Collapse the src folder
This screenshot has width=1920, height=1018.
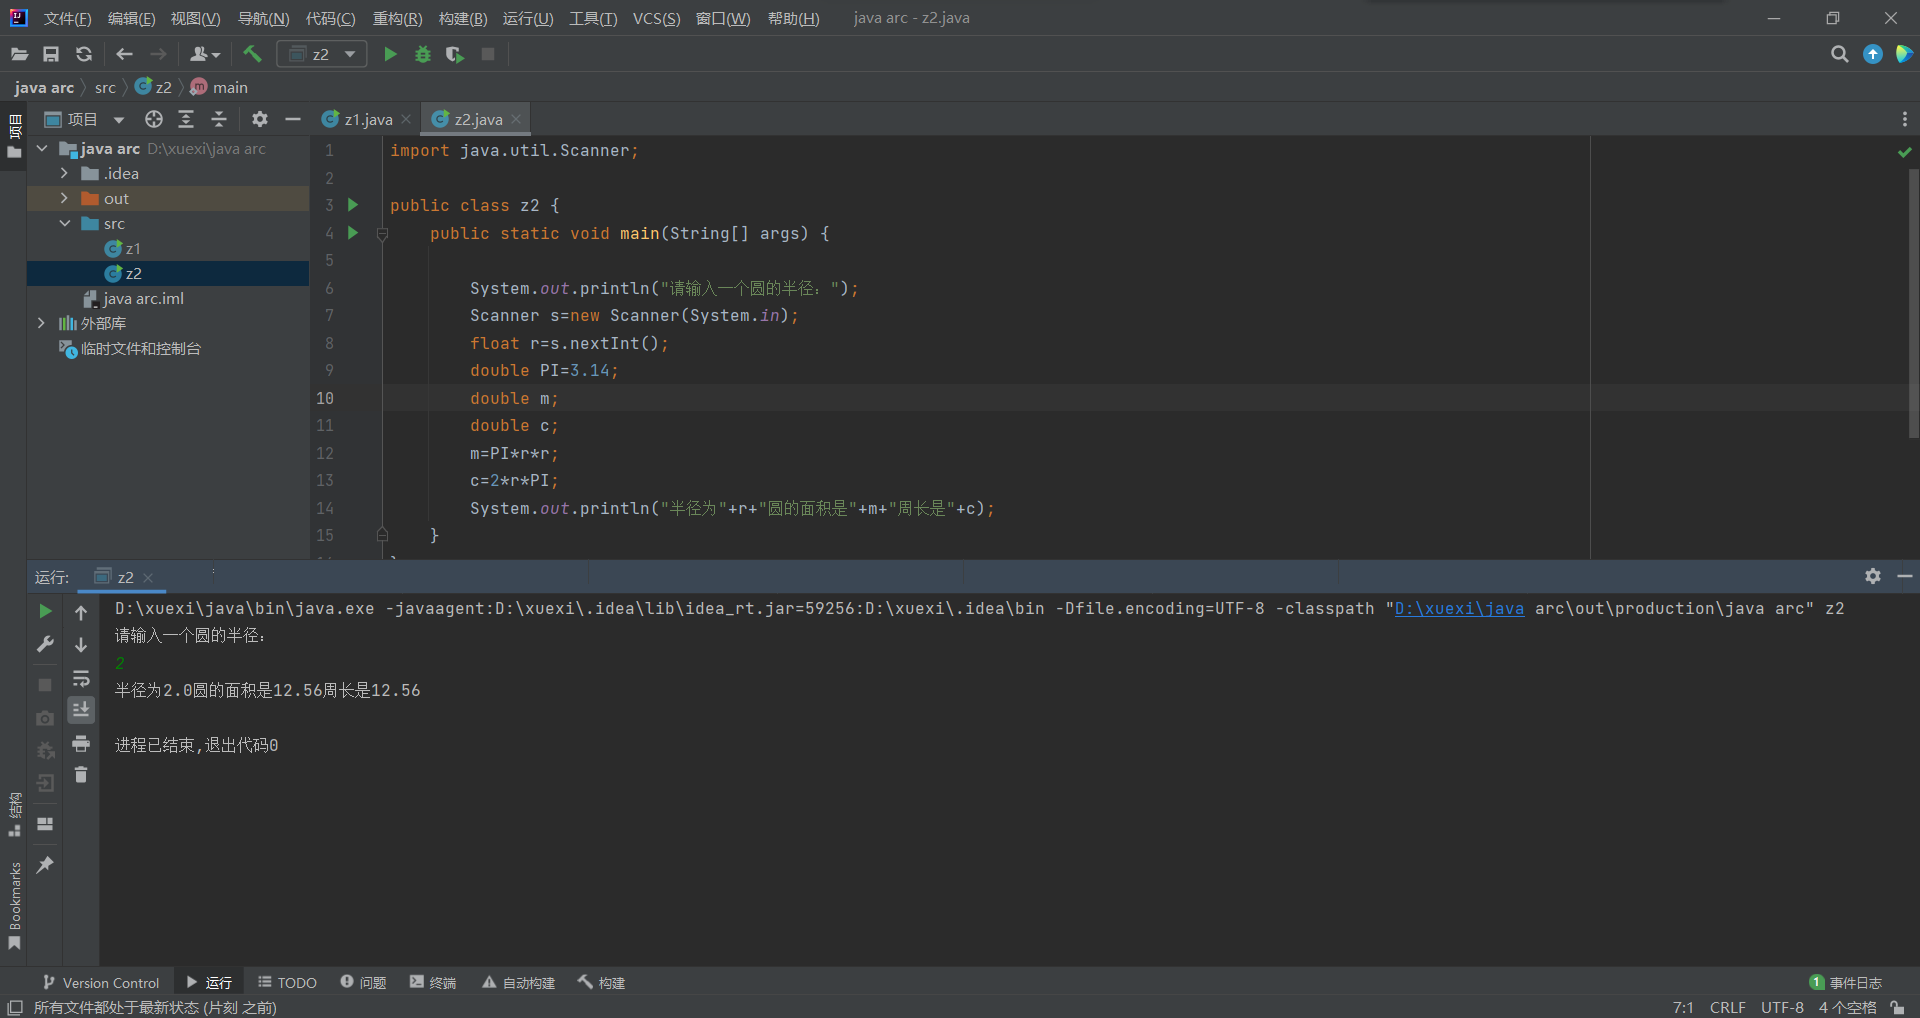click(64, 223)
